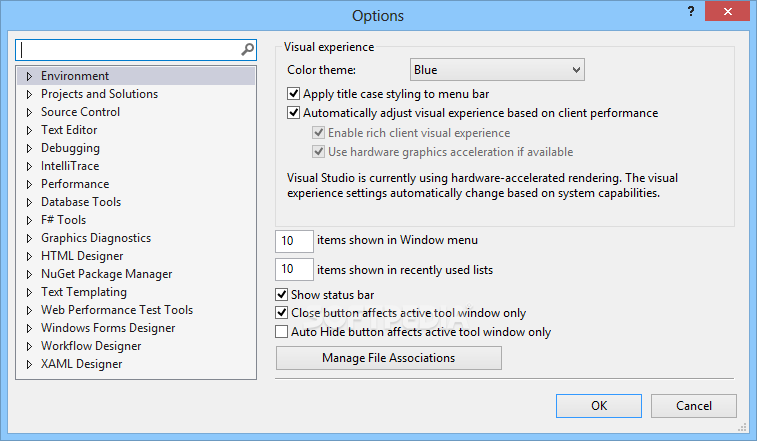Select the Text Editor category

click(x=69, y=129)
